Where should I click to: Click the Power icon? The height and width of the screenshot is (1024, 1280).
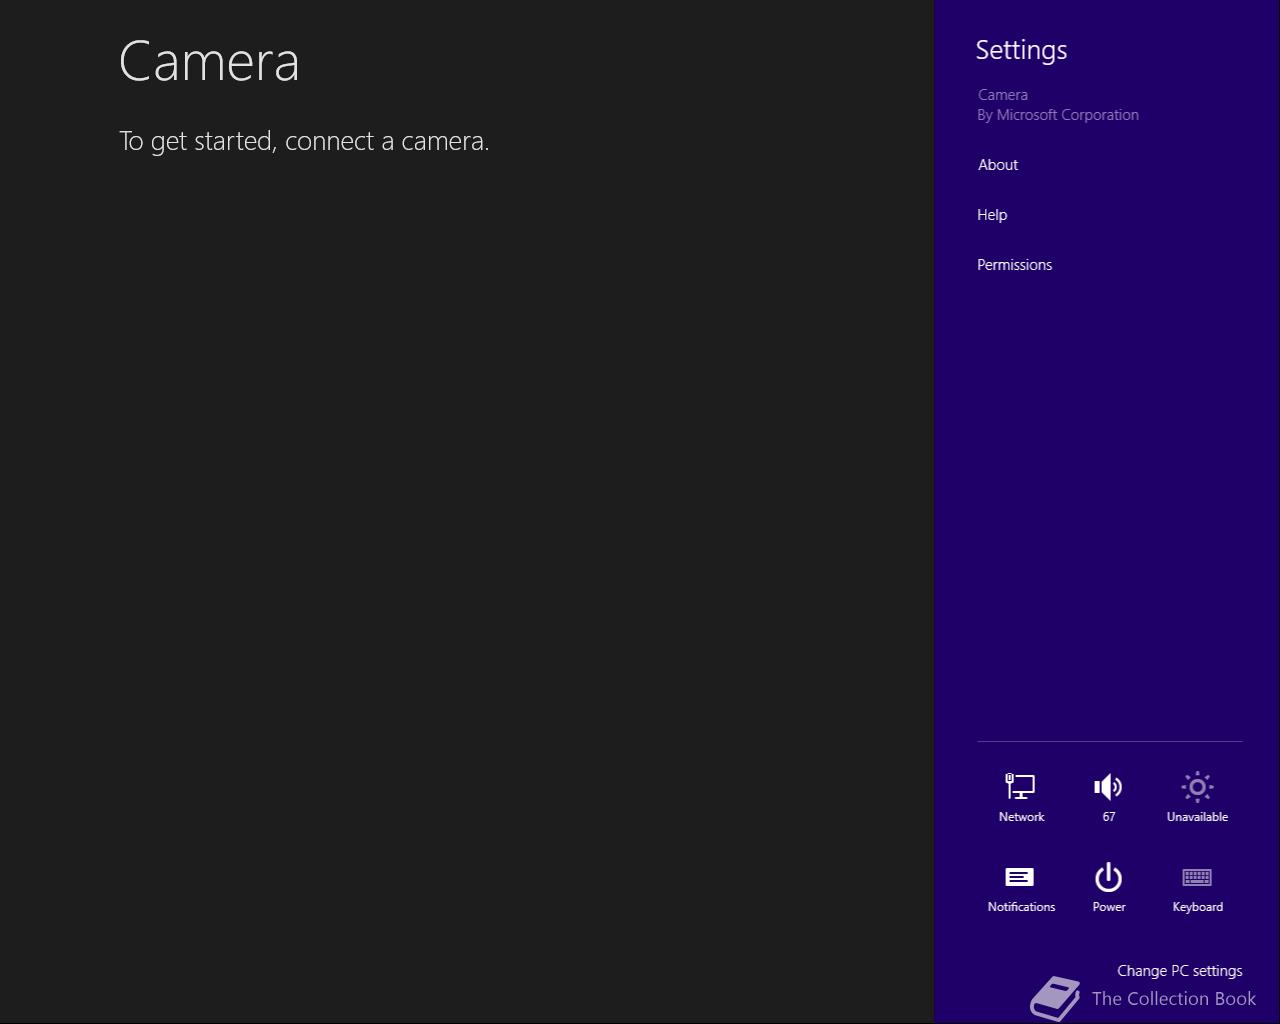1108,877
